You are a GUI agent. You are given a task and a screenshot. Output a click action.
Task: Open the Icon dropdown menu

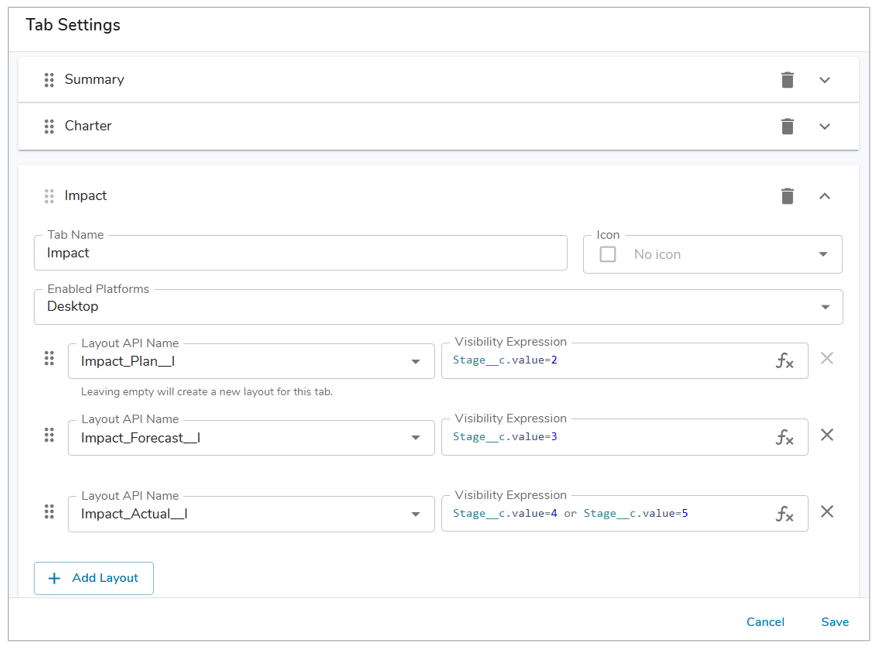[823, 255]
